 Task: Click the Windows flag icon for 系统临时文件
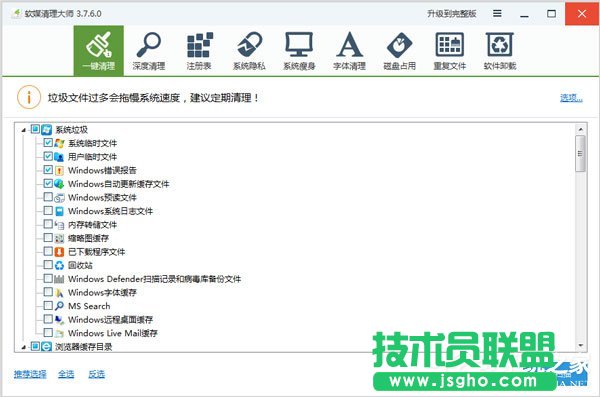coord(59,143)
